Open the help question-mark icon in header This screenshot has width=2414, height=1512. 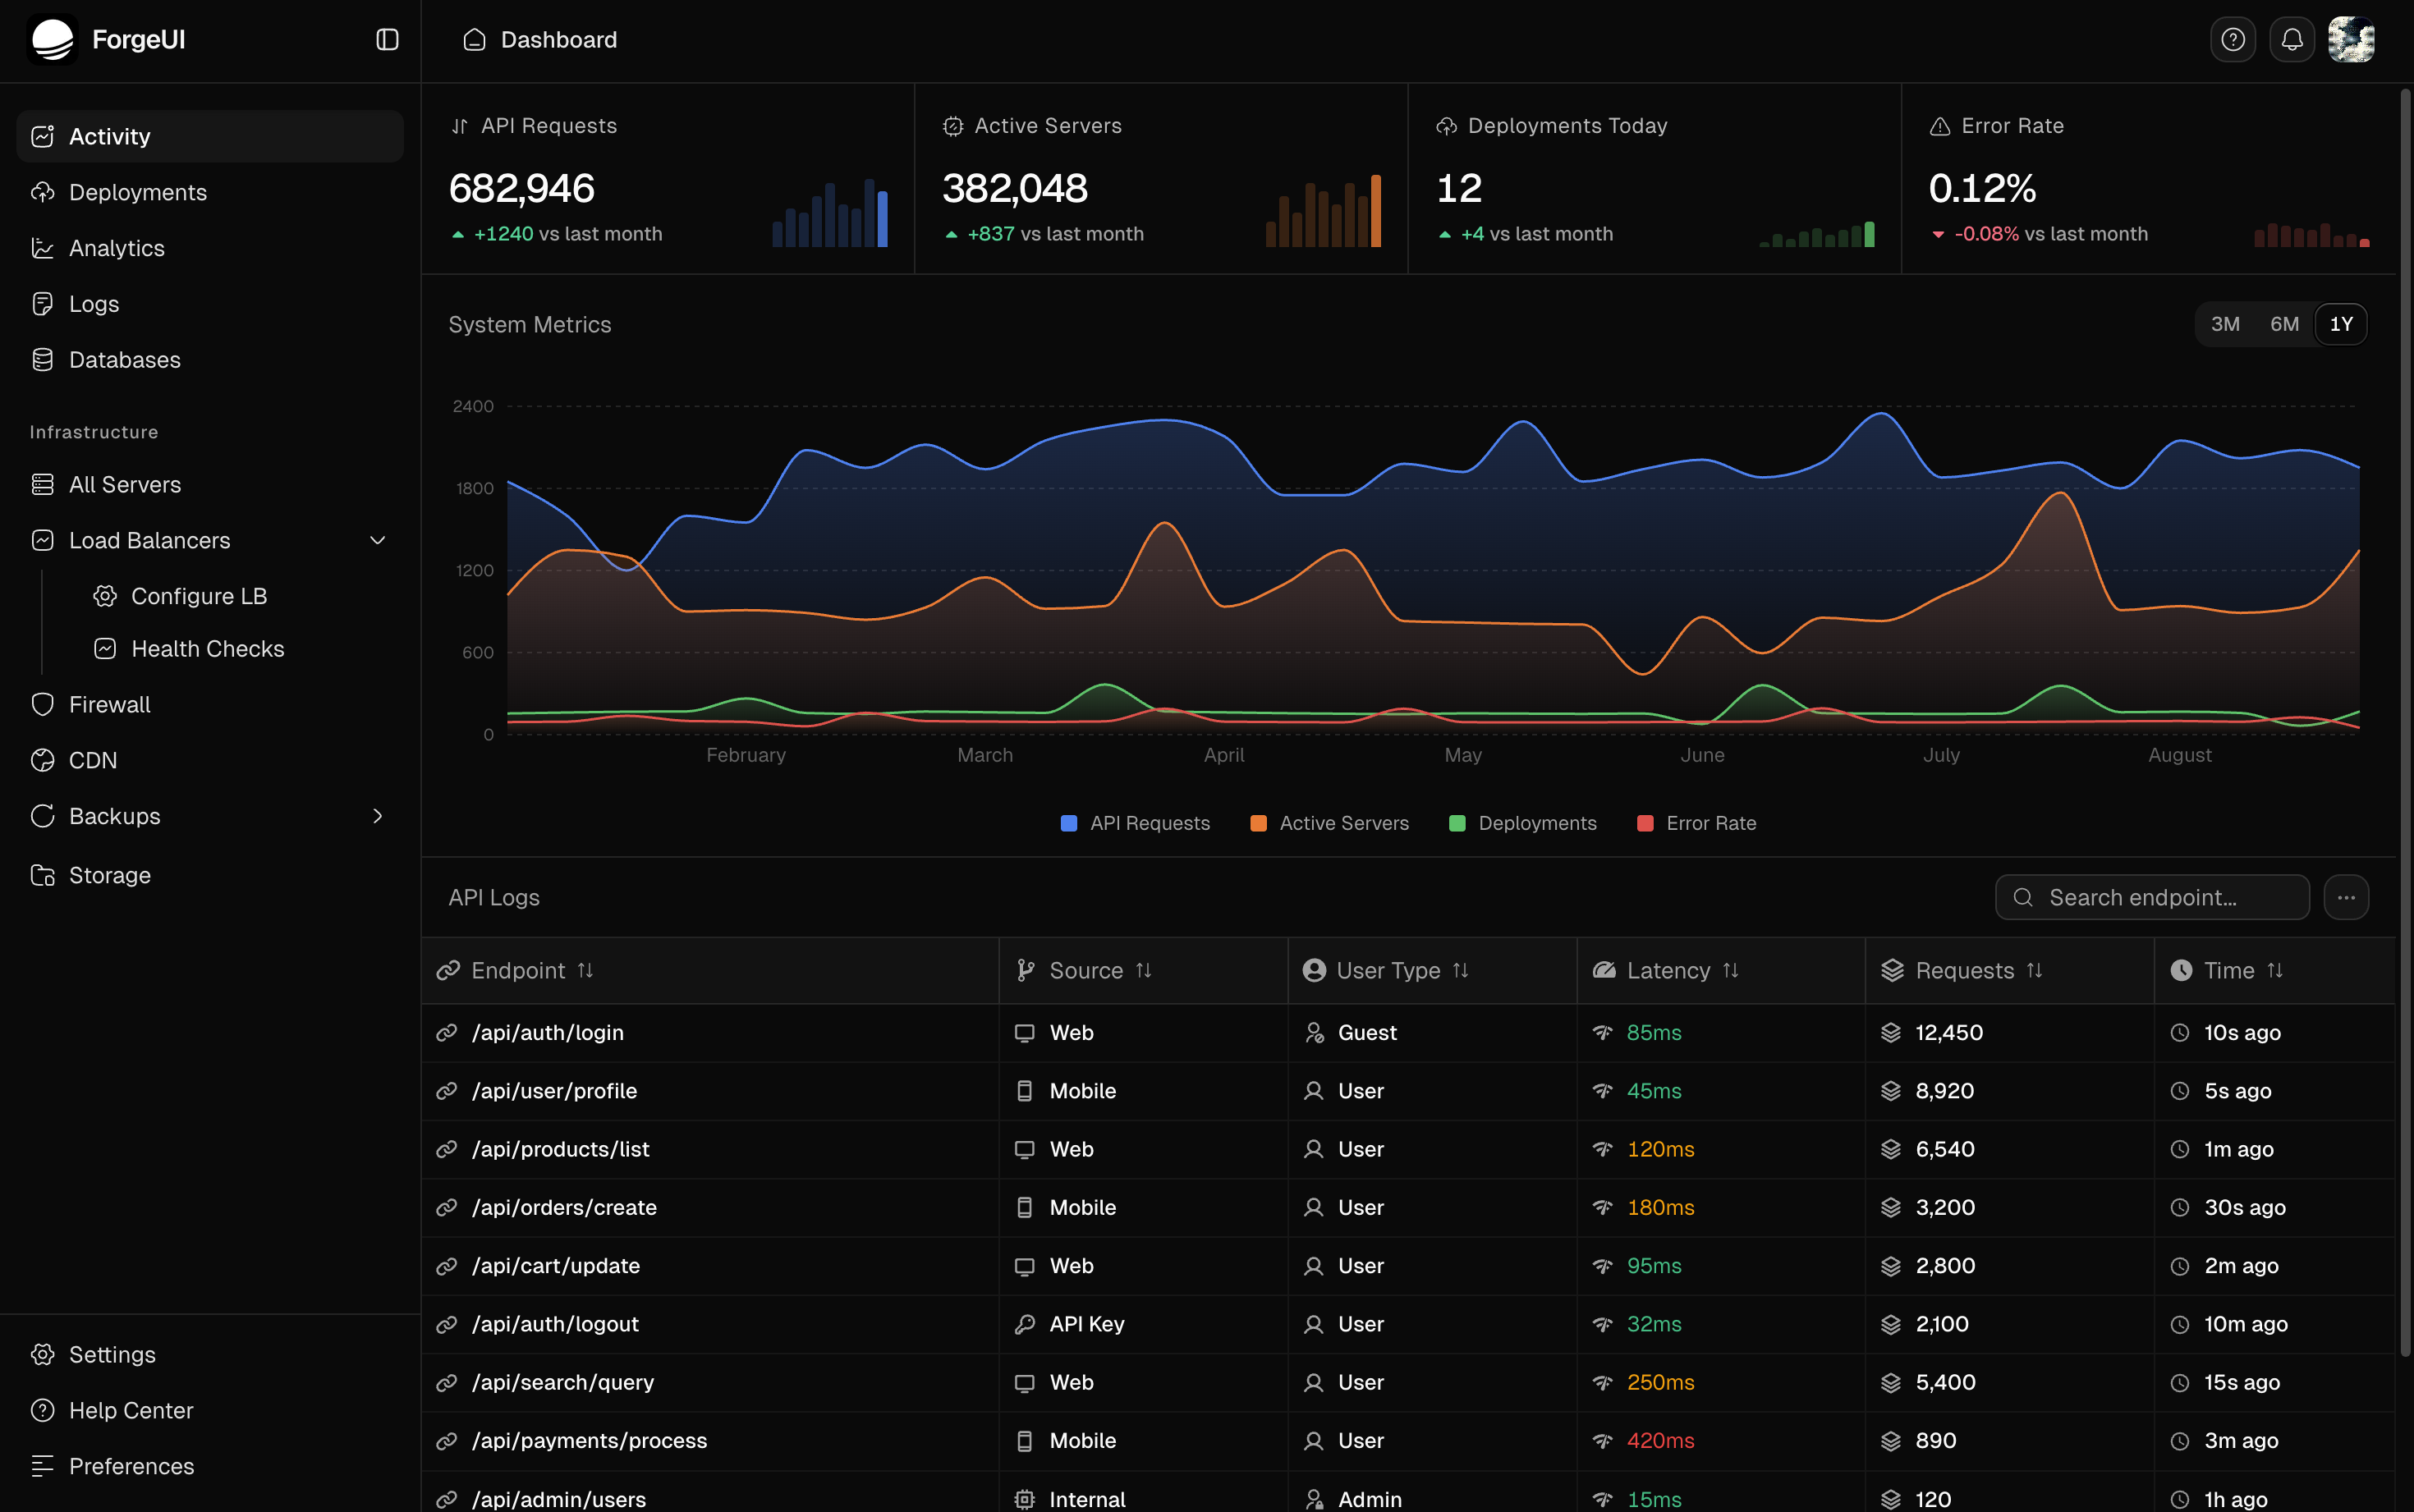2232,40
